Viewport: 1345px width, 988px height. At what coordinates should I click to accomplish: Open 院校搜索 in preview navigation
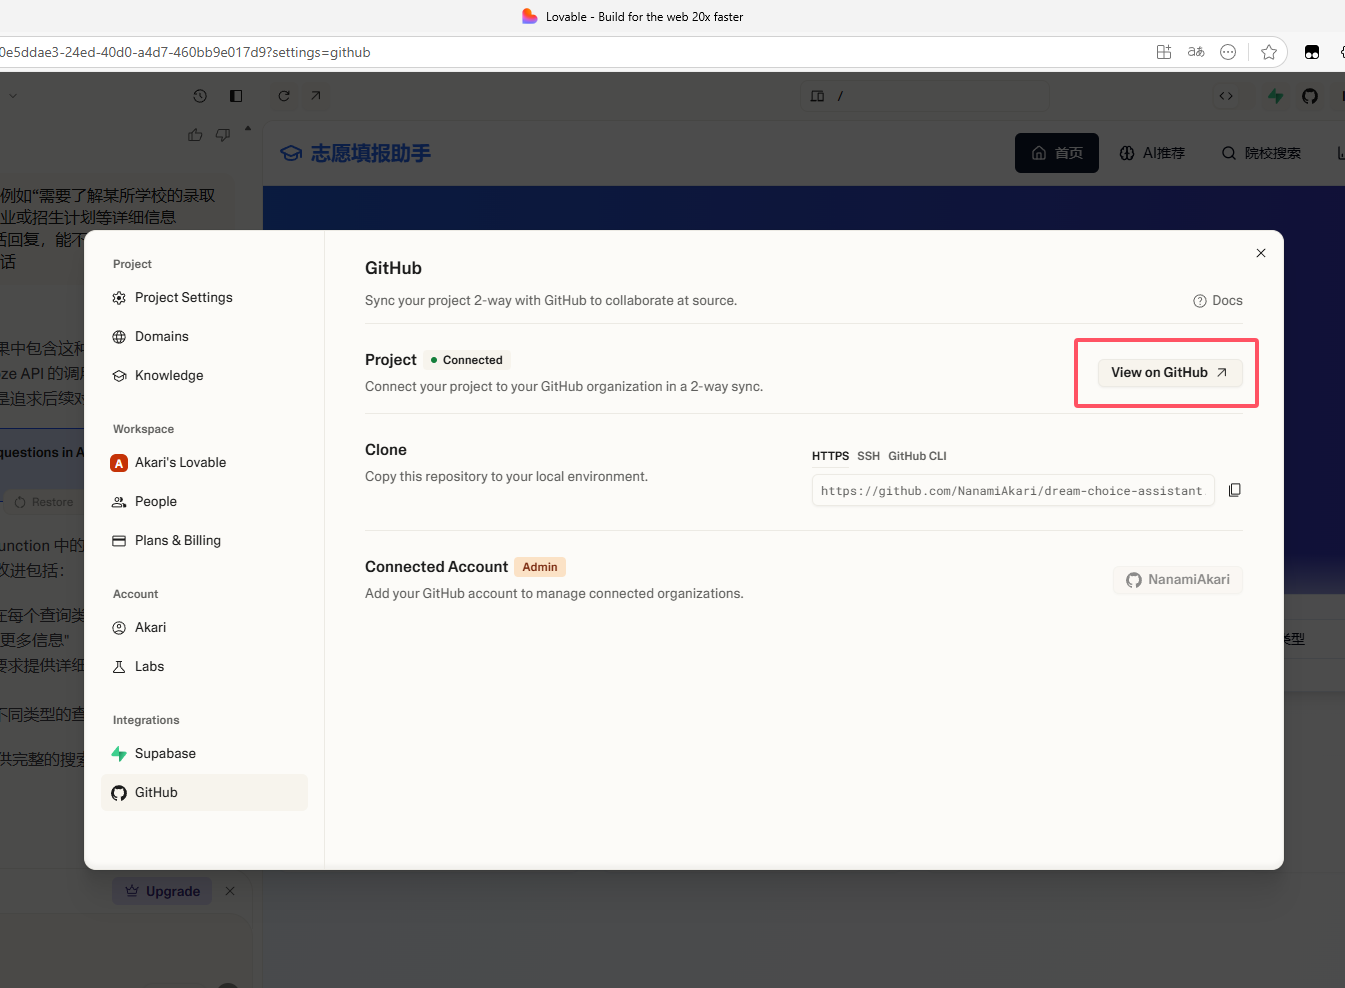click(1261, 153)
